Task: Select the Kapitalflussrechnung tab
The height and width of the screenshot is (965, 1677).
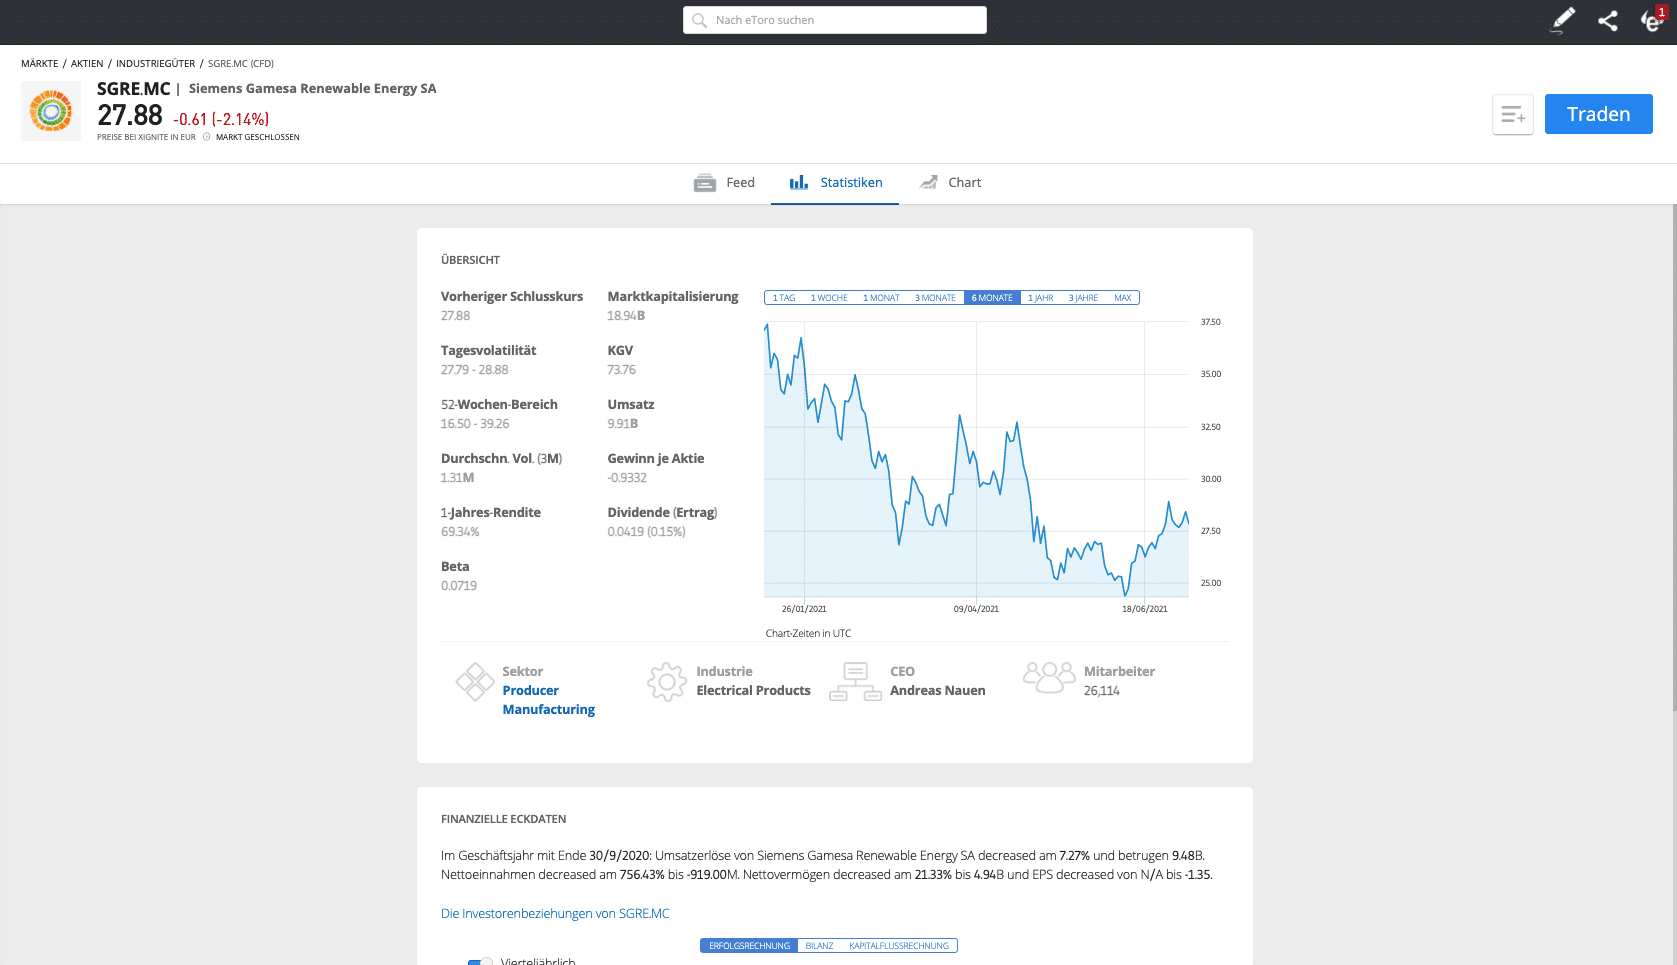Action: tap(899, 946)
